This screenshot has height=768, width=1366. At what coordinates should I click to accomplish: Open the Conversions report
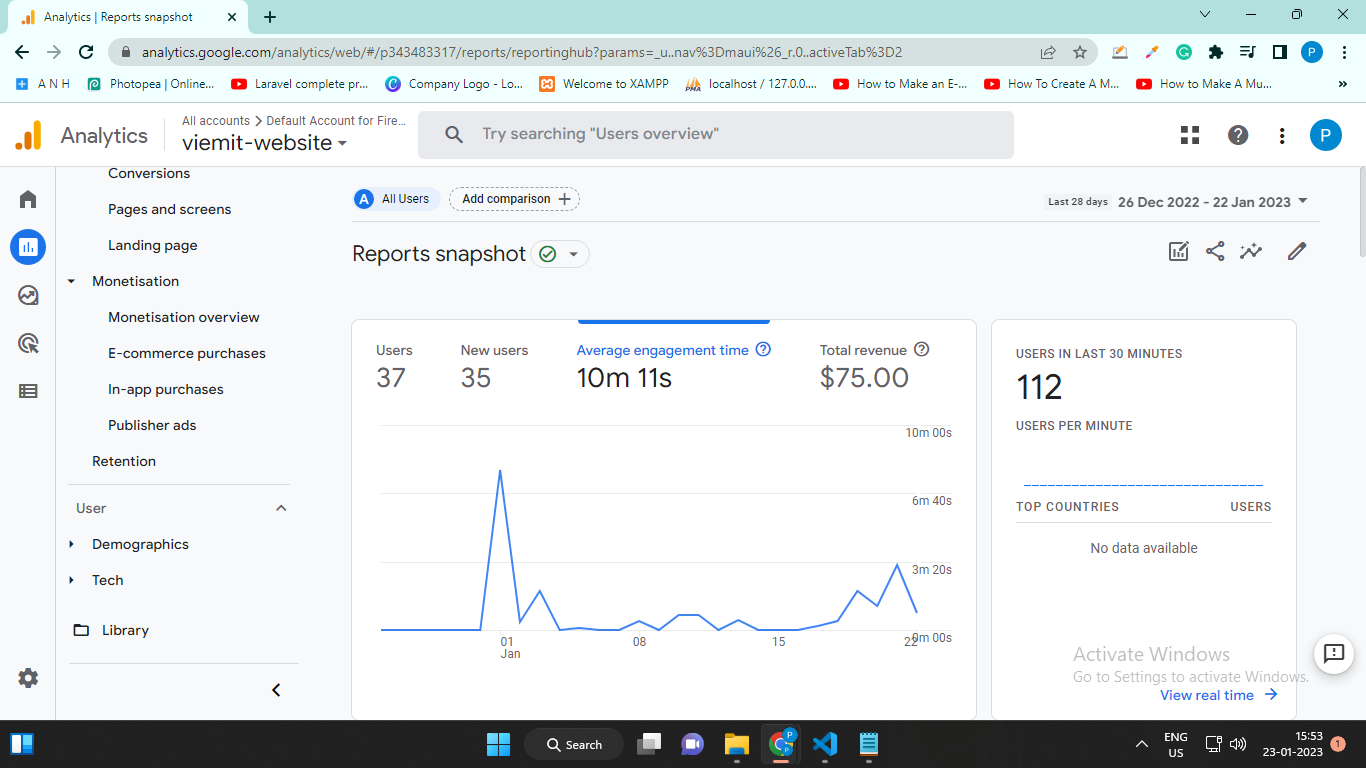[x=149, y=173]
